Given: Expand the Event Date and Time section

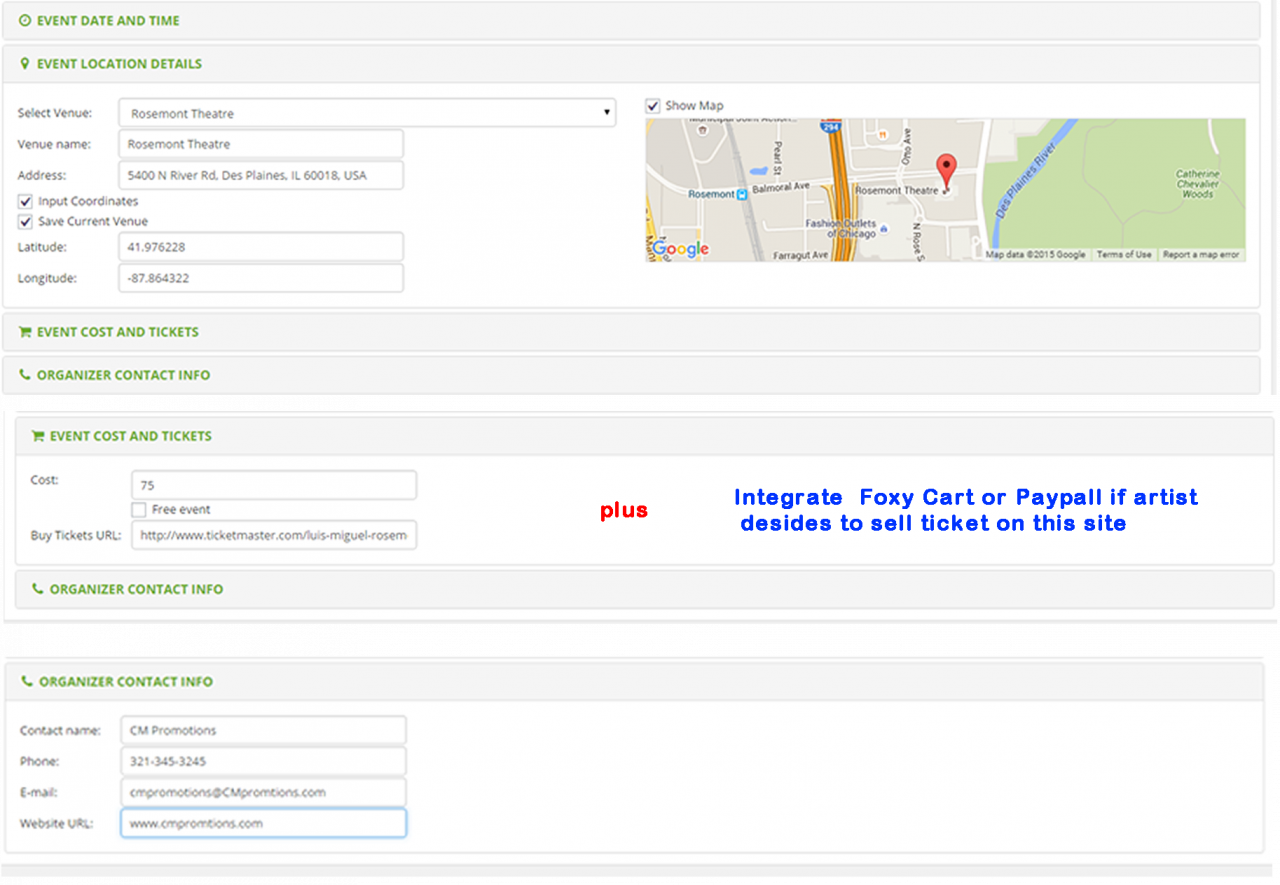Looking at the screenshot, I should click(108, 20).
